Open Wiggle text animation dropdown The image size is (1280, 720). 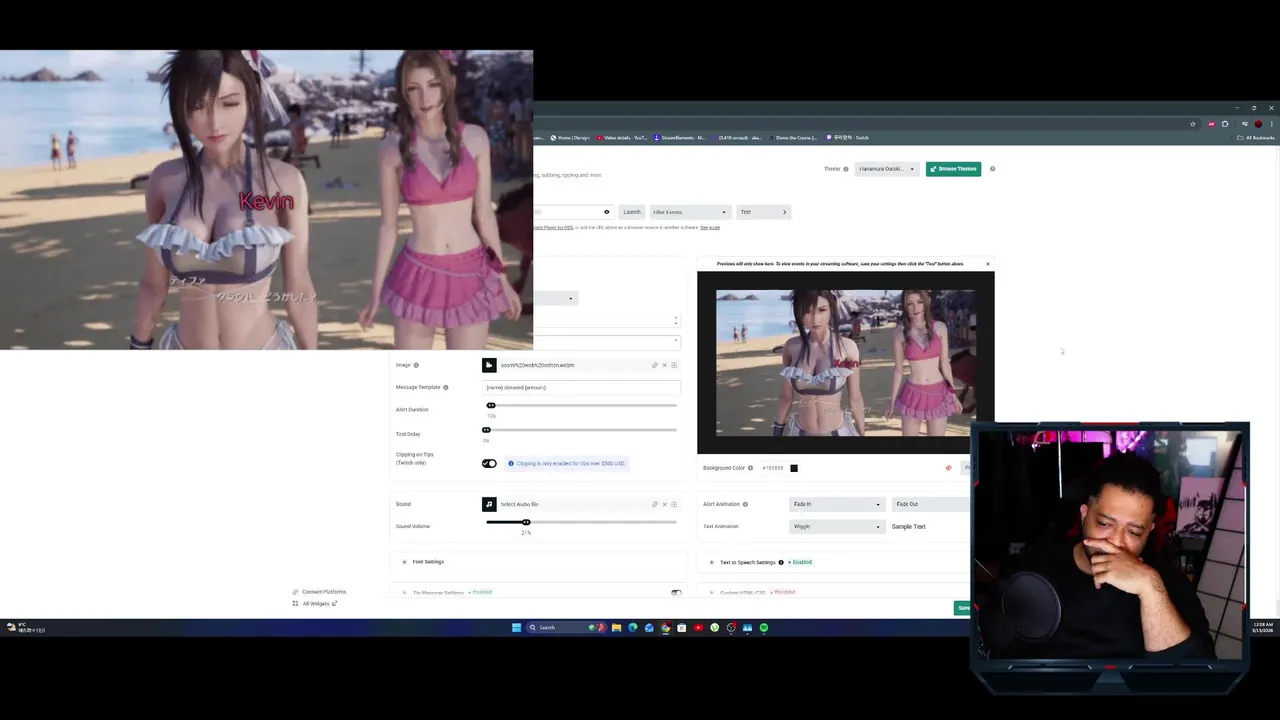pyautogui.click(x=836, y=526)
